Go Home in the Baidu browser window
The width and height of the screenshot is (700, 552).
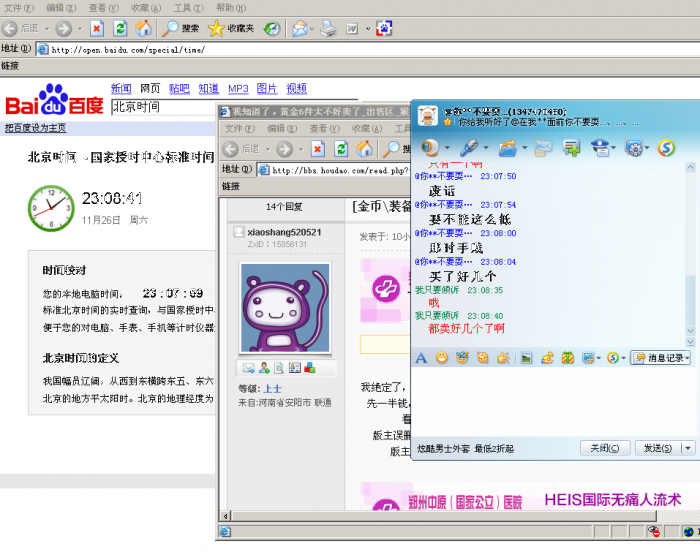pyautogui.click(x=144, y=29)
